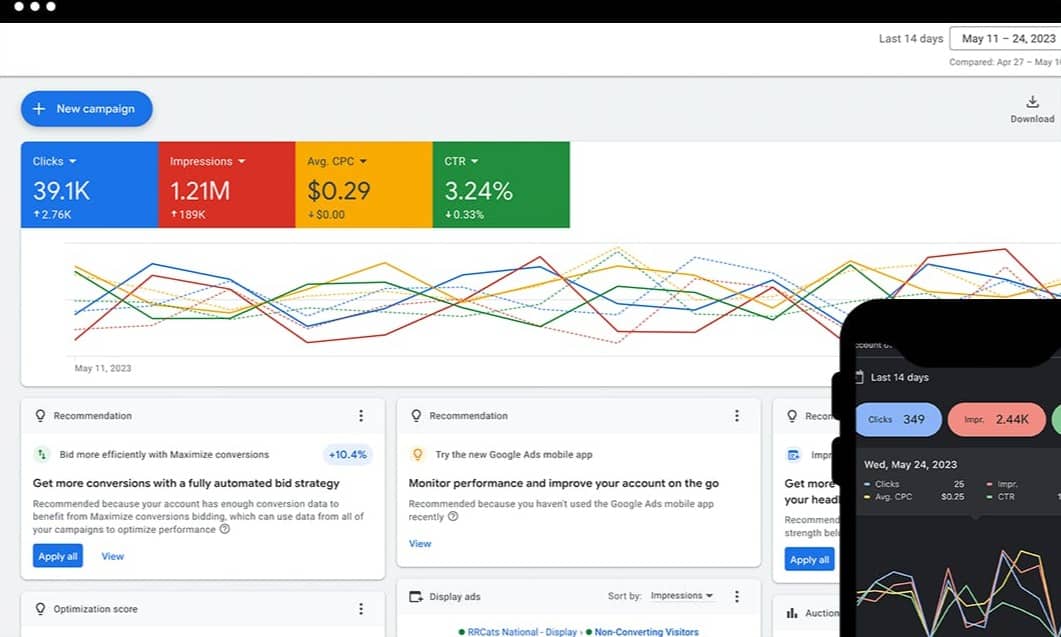1061x637 pixels.
Task: Select the yellow Avg. CPC $0.29 scorecard
Action: pyautogui.click(x=364, y=184)
